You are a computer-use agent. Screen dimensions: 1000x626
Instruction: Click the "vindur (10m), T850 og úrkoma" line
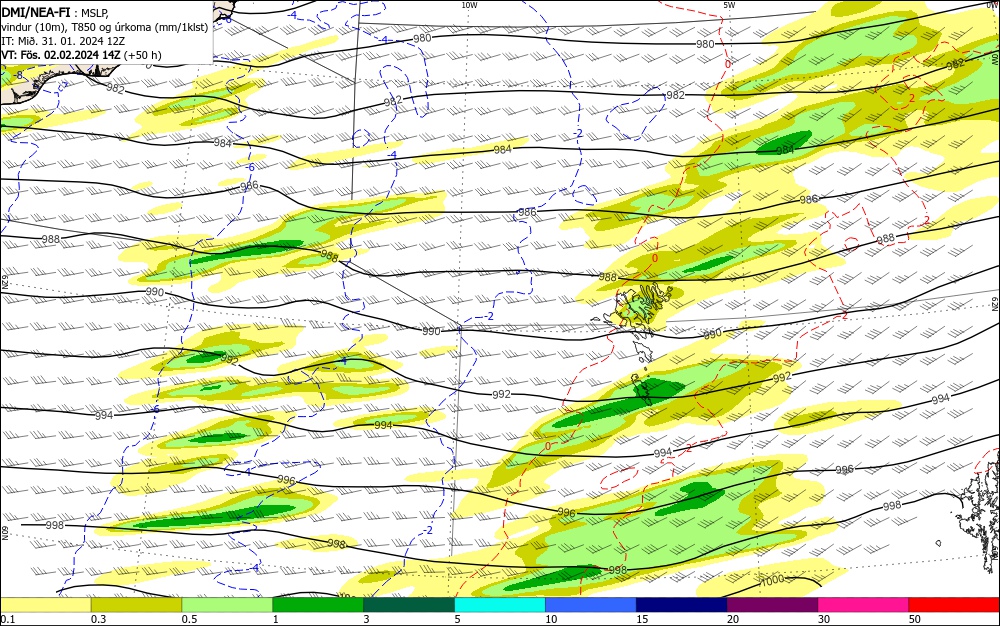[104, 27]
